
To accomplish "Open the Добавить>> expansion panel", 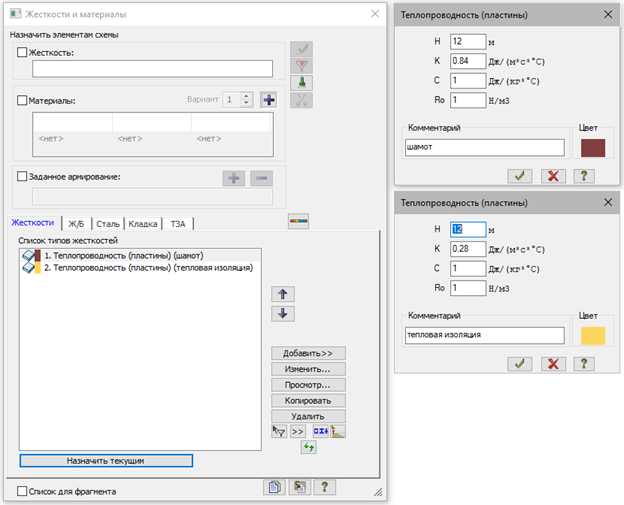I will coord(308,353).
